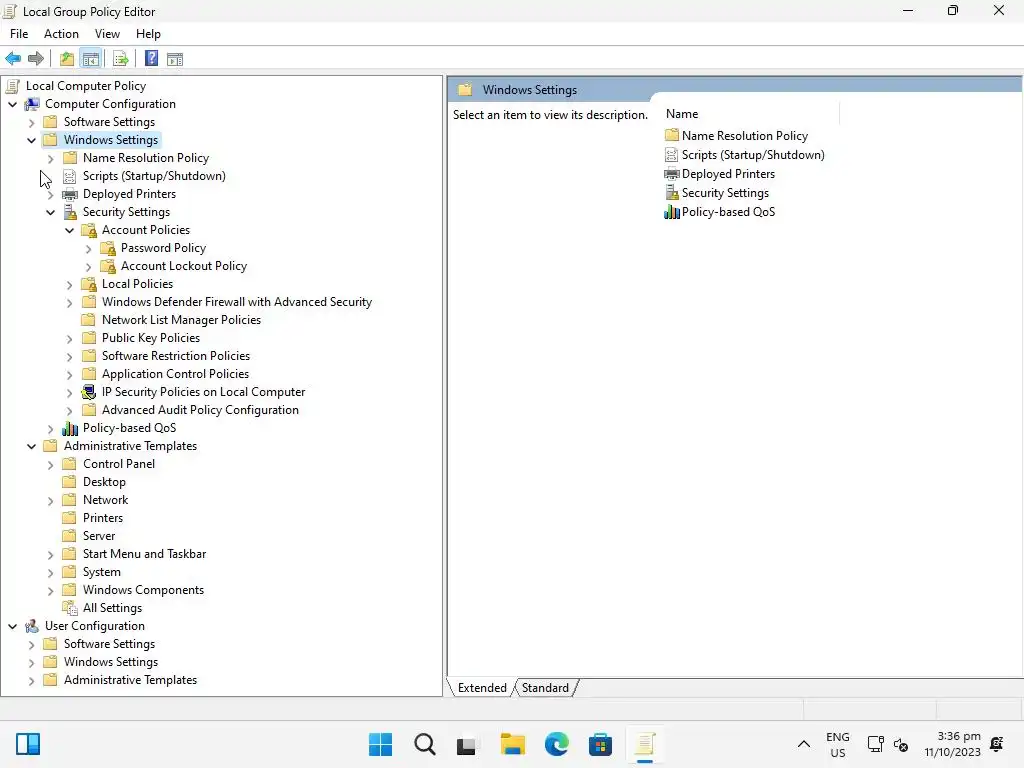
Task: Expand the Windows Components node
Action: [x=50, y=590]
